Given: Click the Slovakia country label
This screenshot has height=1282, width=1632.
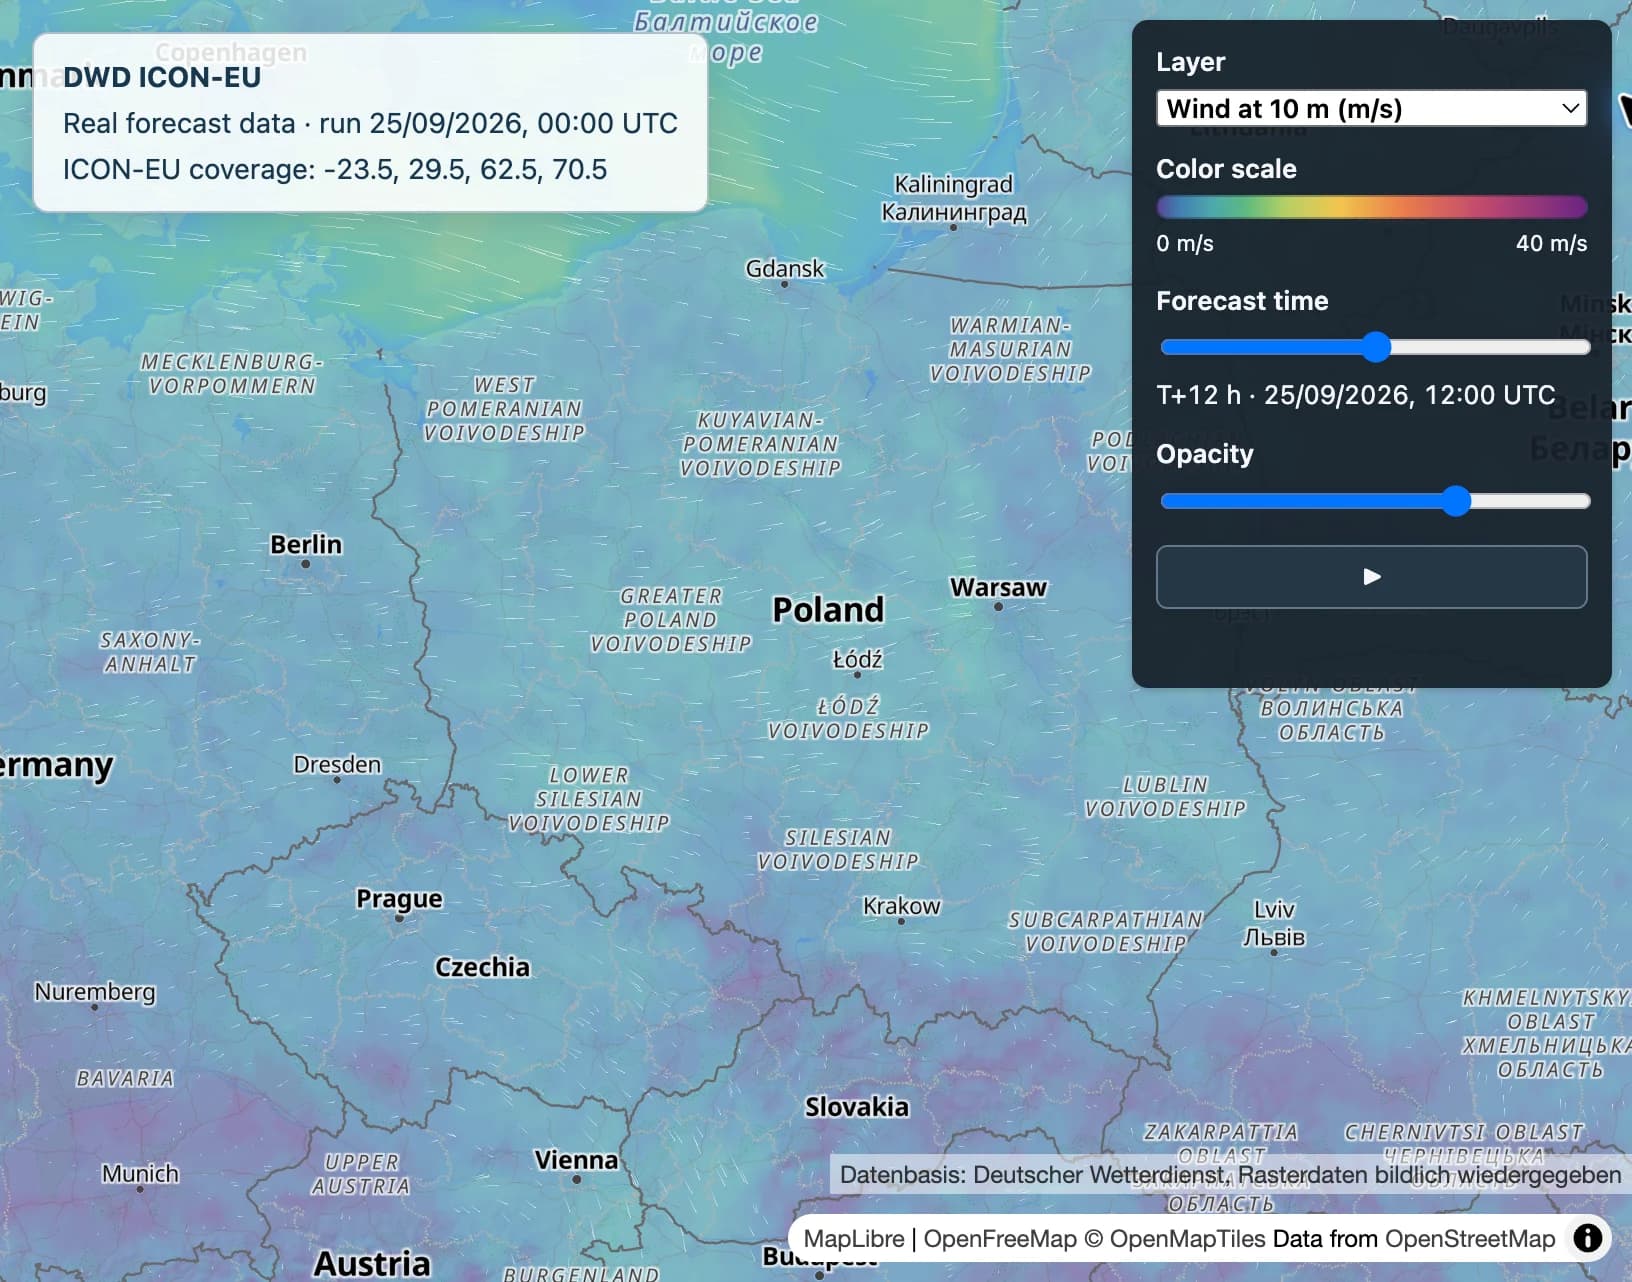Looking at the screenshot, I should 857,1107.
